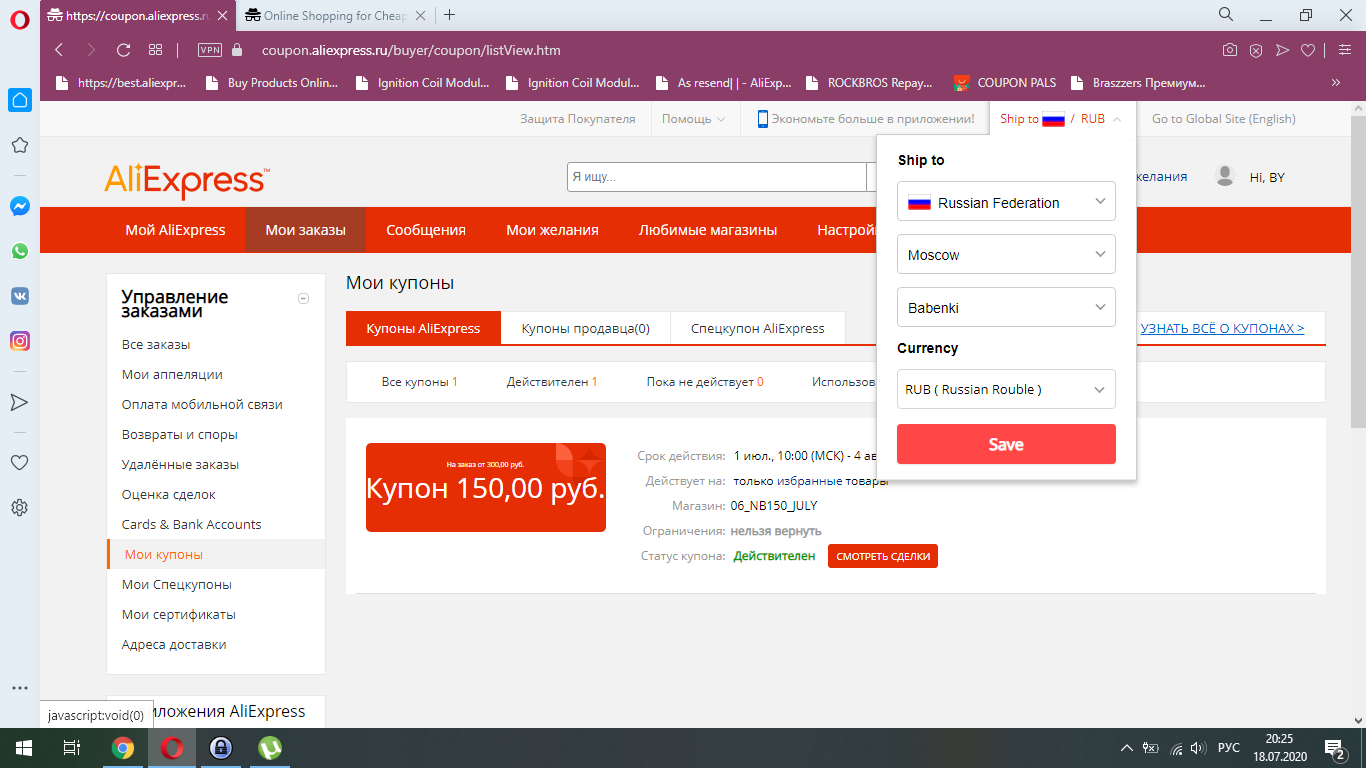
Task: Open Сообщения menu item
Action: coord(426,230)
